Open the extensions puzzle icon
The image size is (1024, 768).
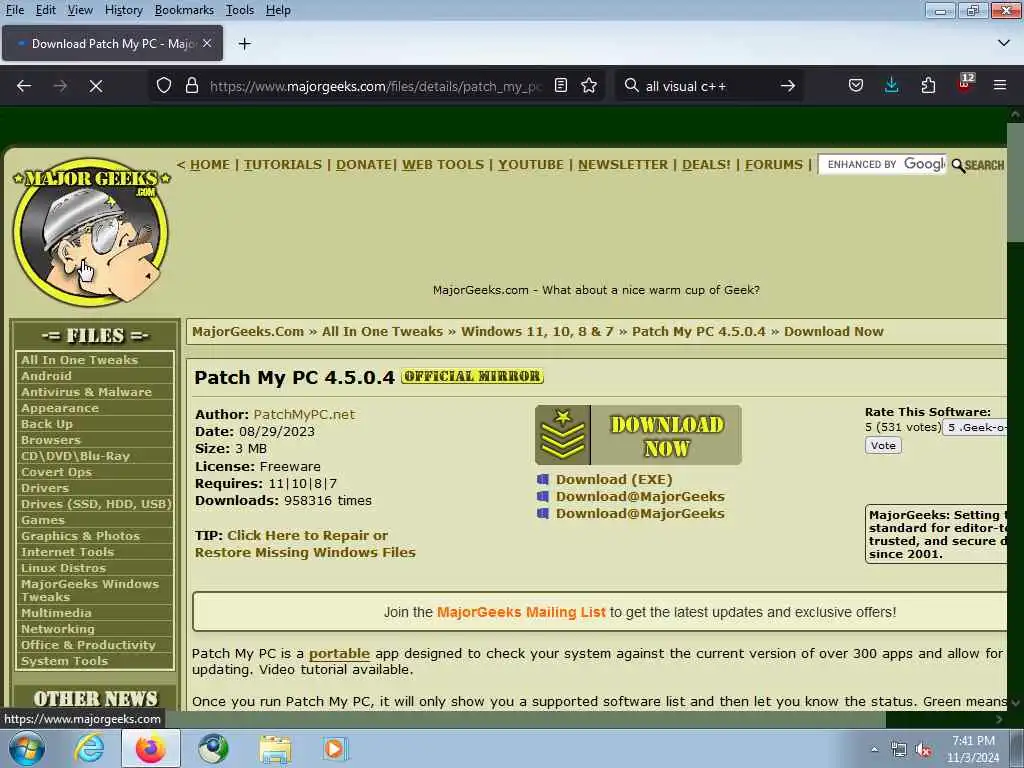coord(928,86)
